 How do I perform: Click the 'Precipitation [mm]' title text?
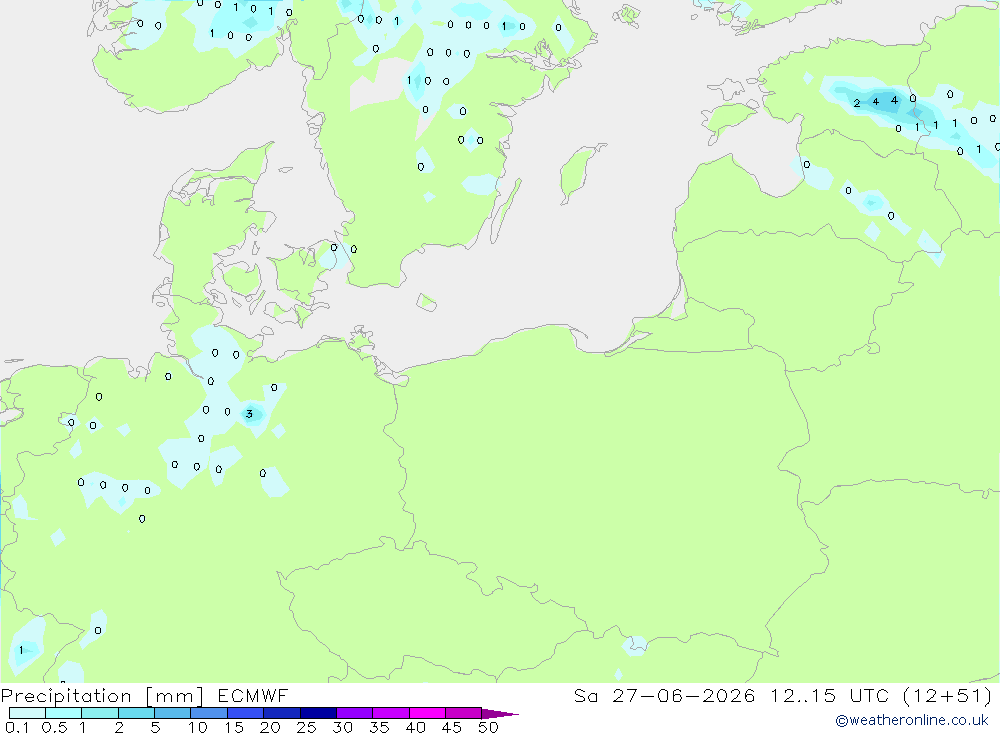tap(102, 696)
